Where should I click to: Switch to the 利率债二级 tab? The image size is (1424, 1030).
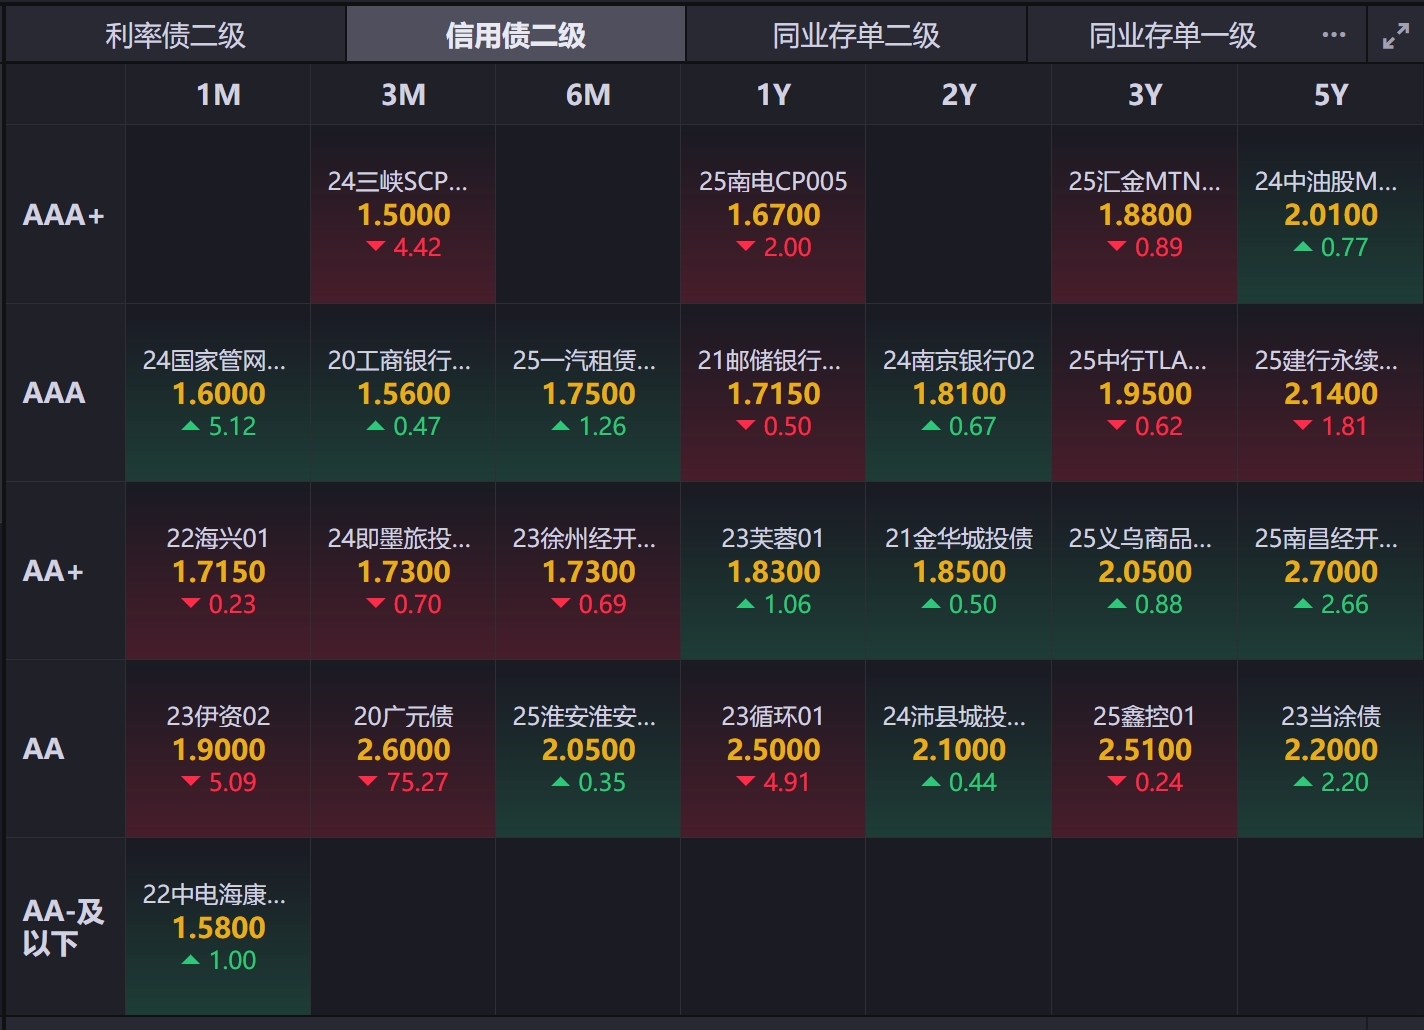pos(176,36)
